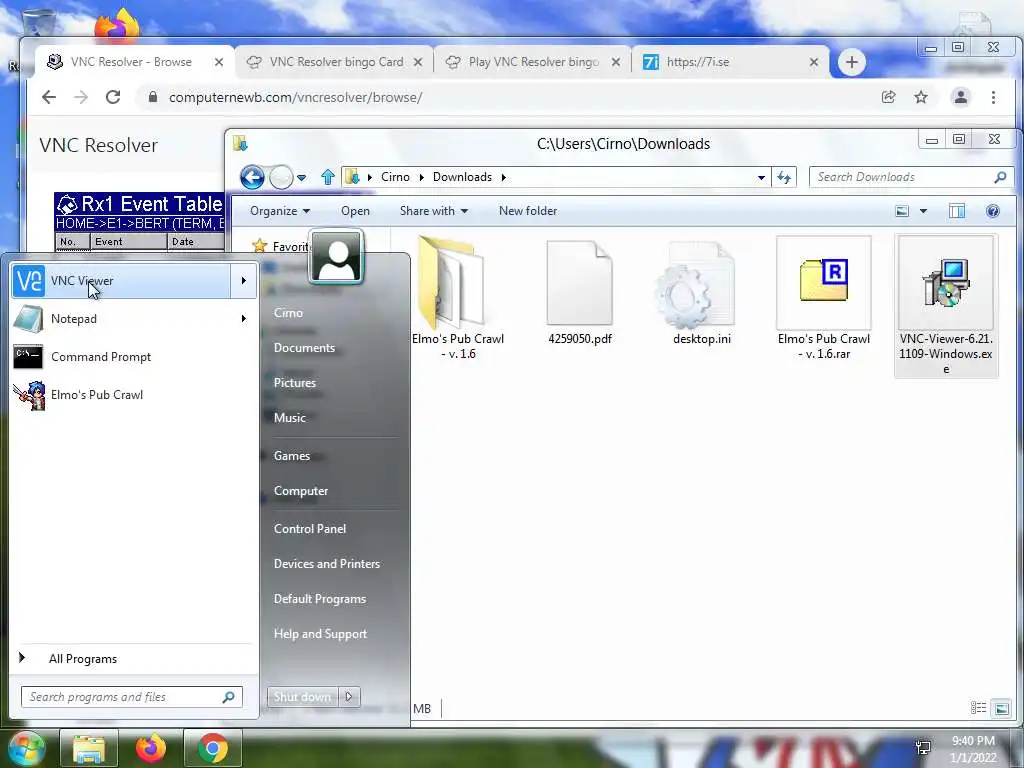Open Music from Start menu
Screen dimensions: 1024x768
pos(289,418)
